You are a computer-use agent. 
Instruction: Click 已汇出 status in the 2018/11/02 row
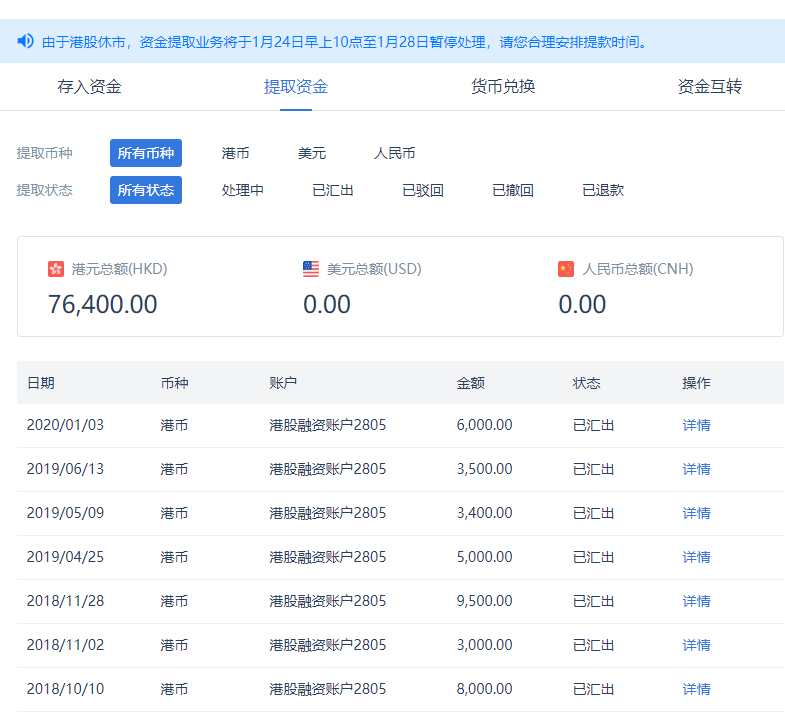pos(593,645)
